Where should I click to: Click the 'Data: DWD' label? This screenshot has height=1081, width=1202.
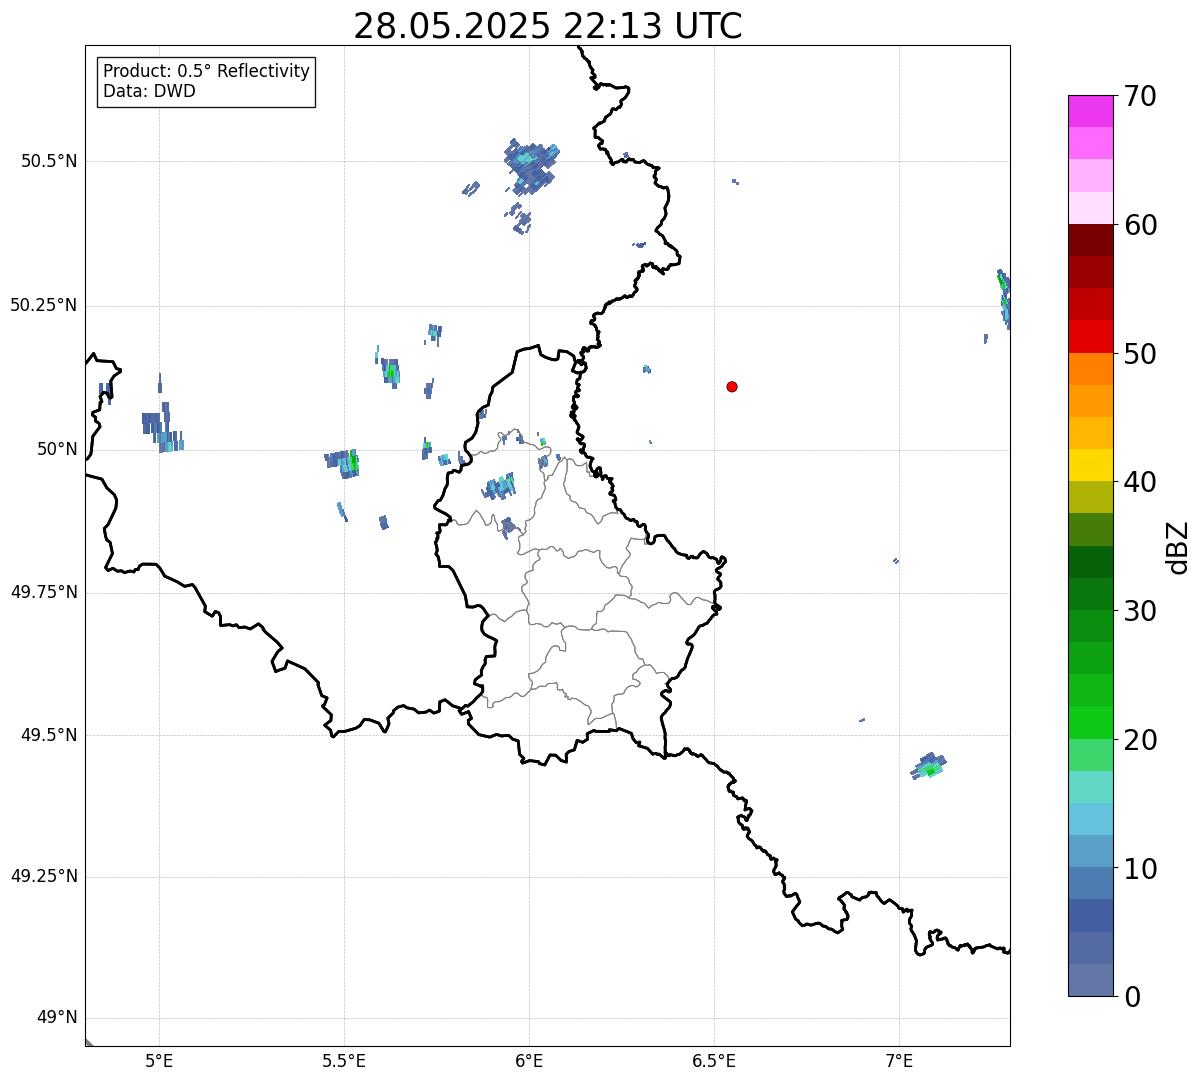click(150, 91)
